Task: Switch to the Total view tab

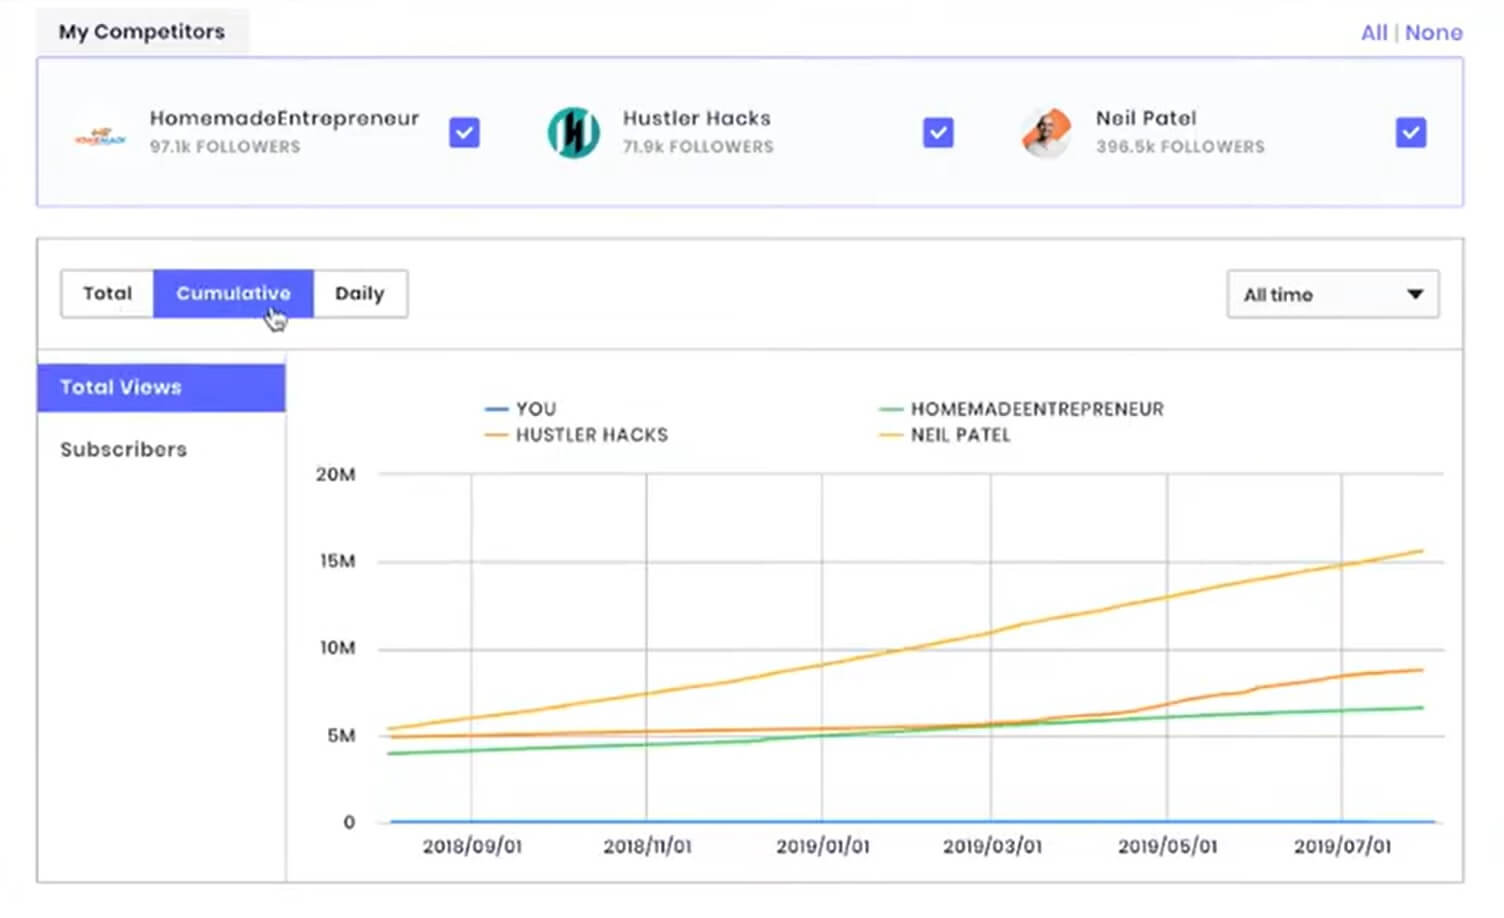Action: click(x=107, y=293)
